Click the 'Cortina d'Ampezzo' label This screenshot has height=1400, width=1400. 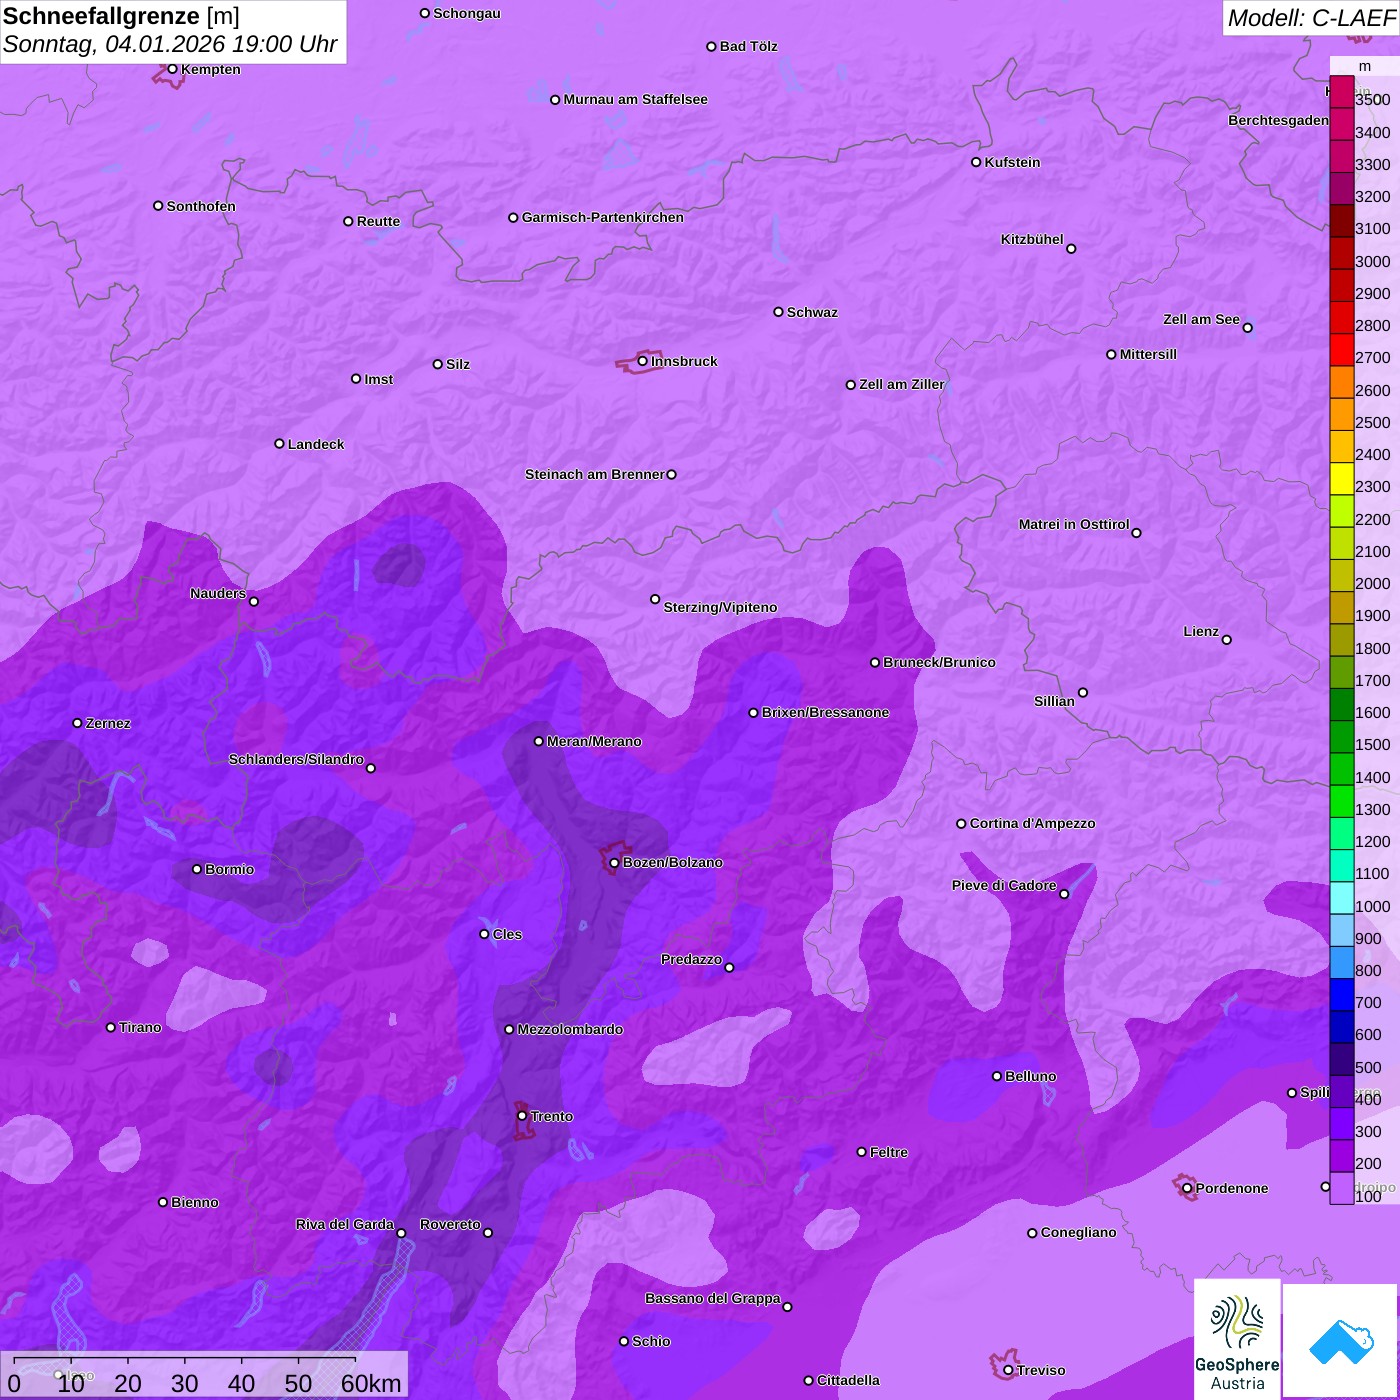click(1032, 823)
